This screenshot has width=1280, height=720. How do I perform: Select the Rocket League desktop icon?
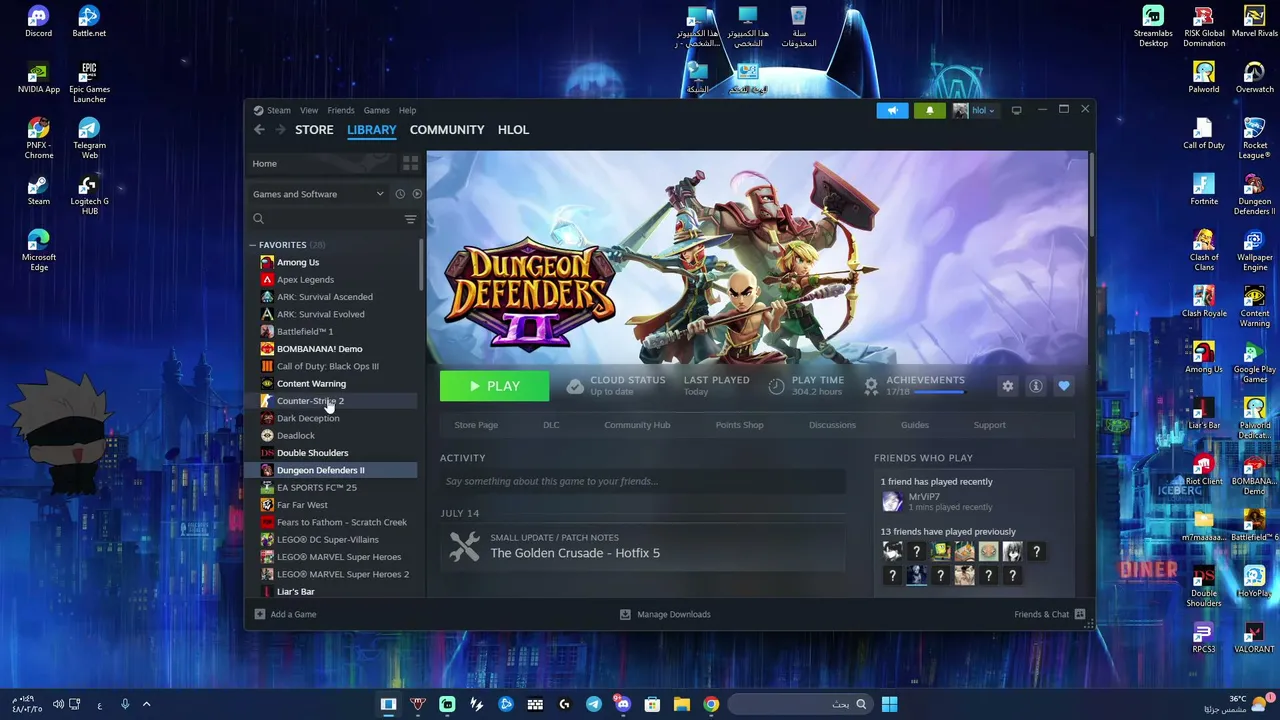(x=1254, y=138)
